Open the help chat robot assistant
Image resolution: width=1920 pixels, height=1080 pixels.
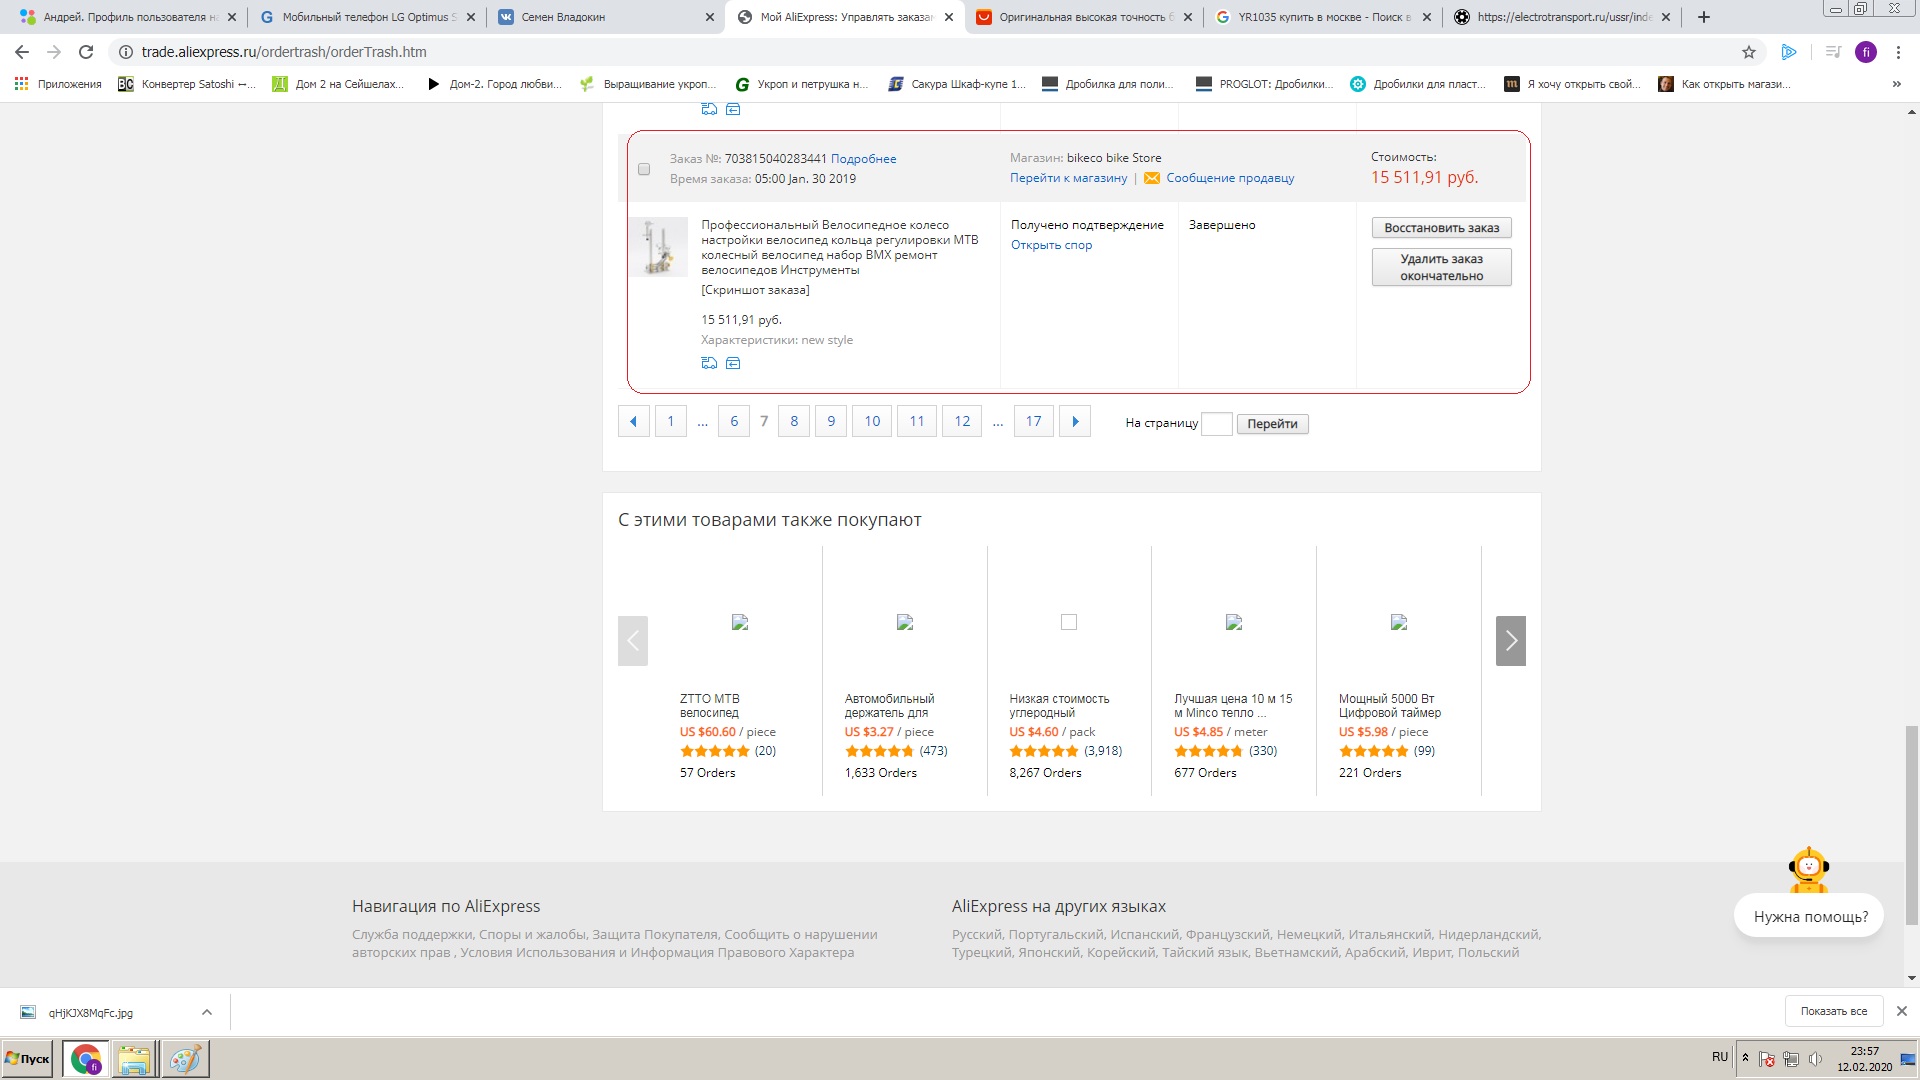(x=1808, y=870)
